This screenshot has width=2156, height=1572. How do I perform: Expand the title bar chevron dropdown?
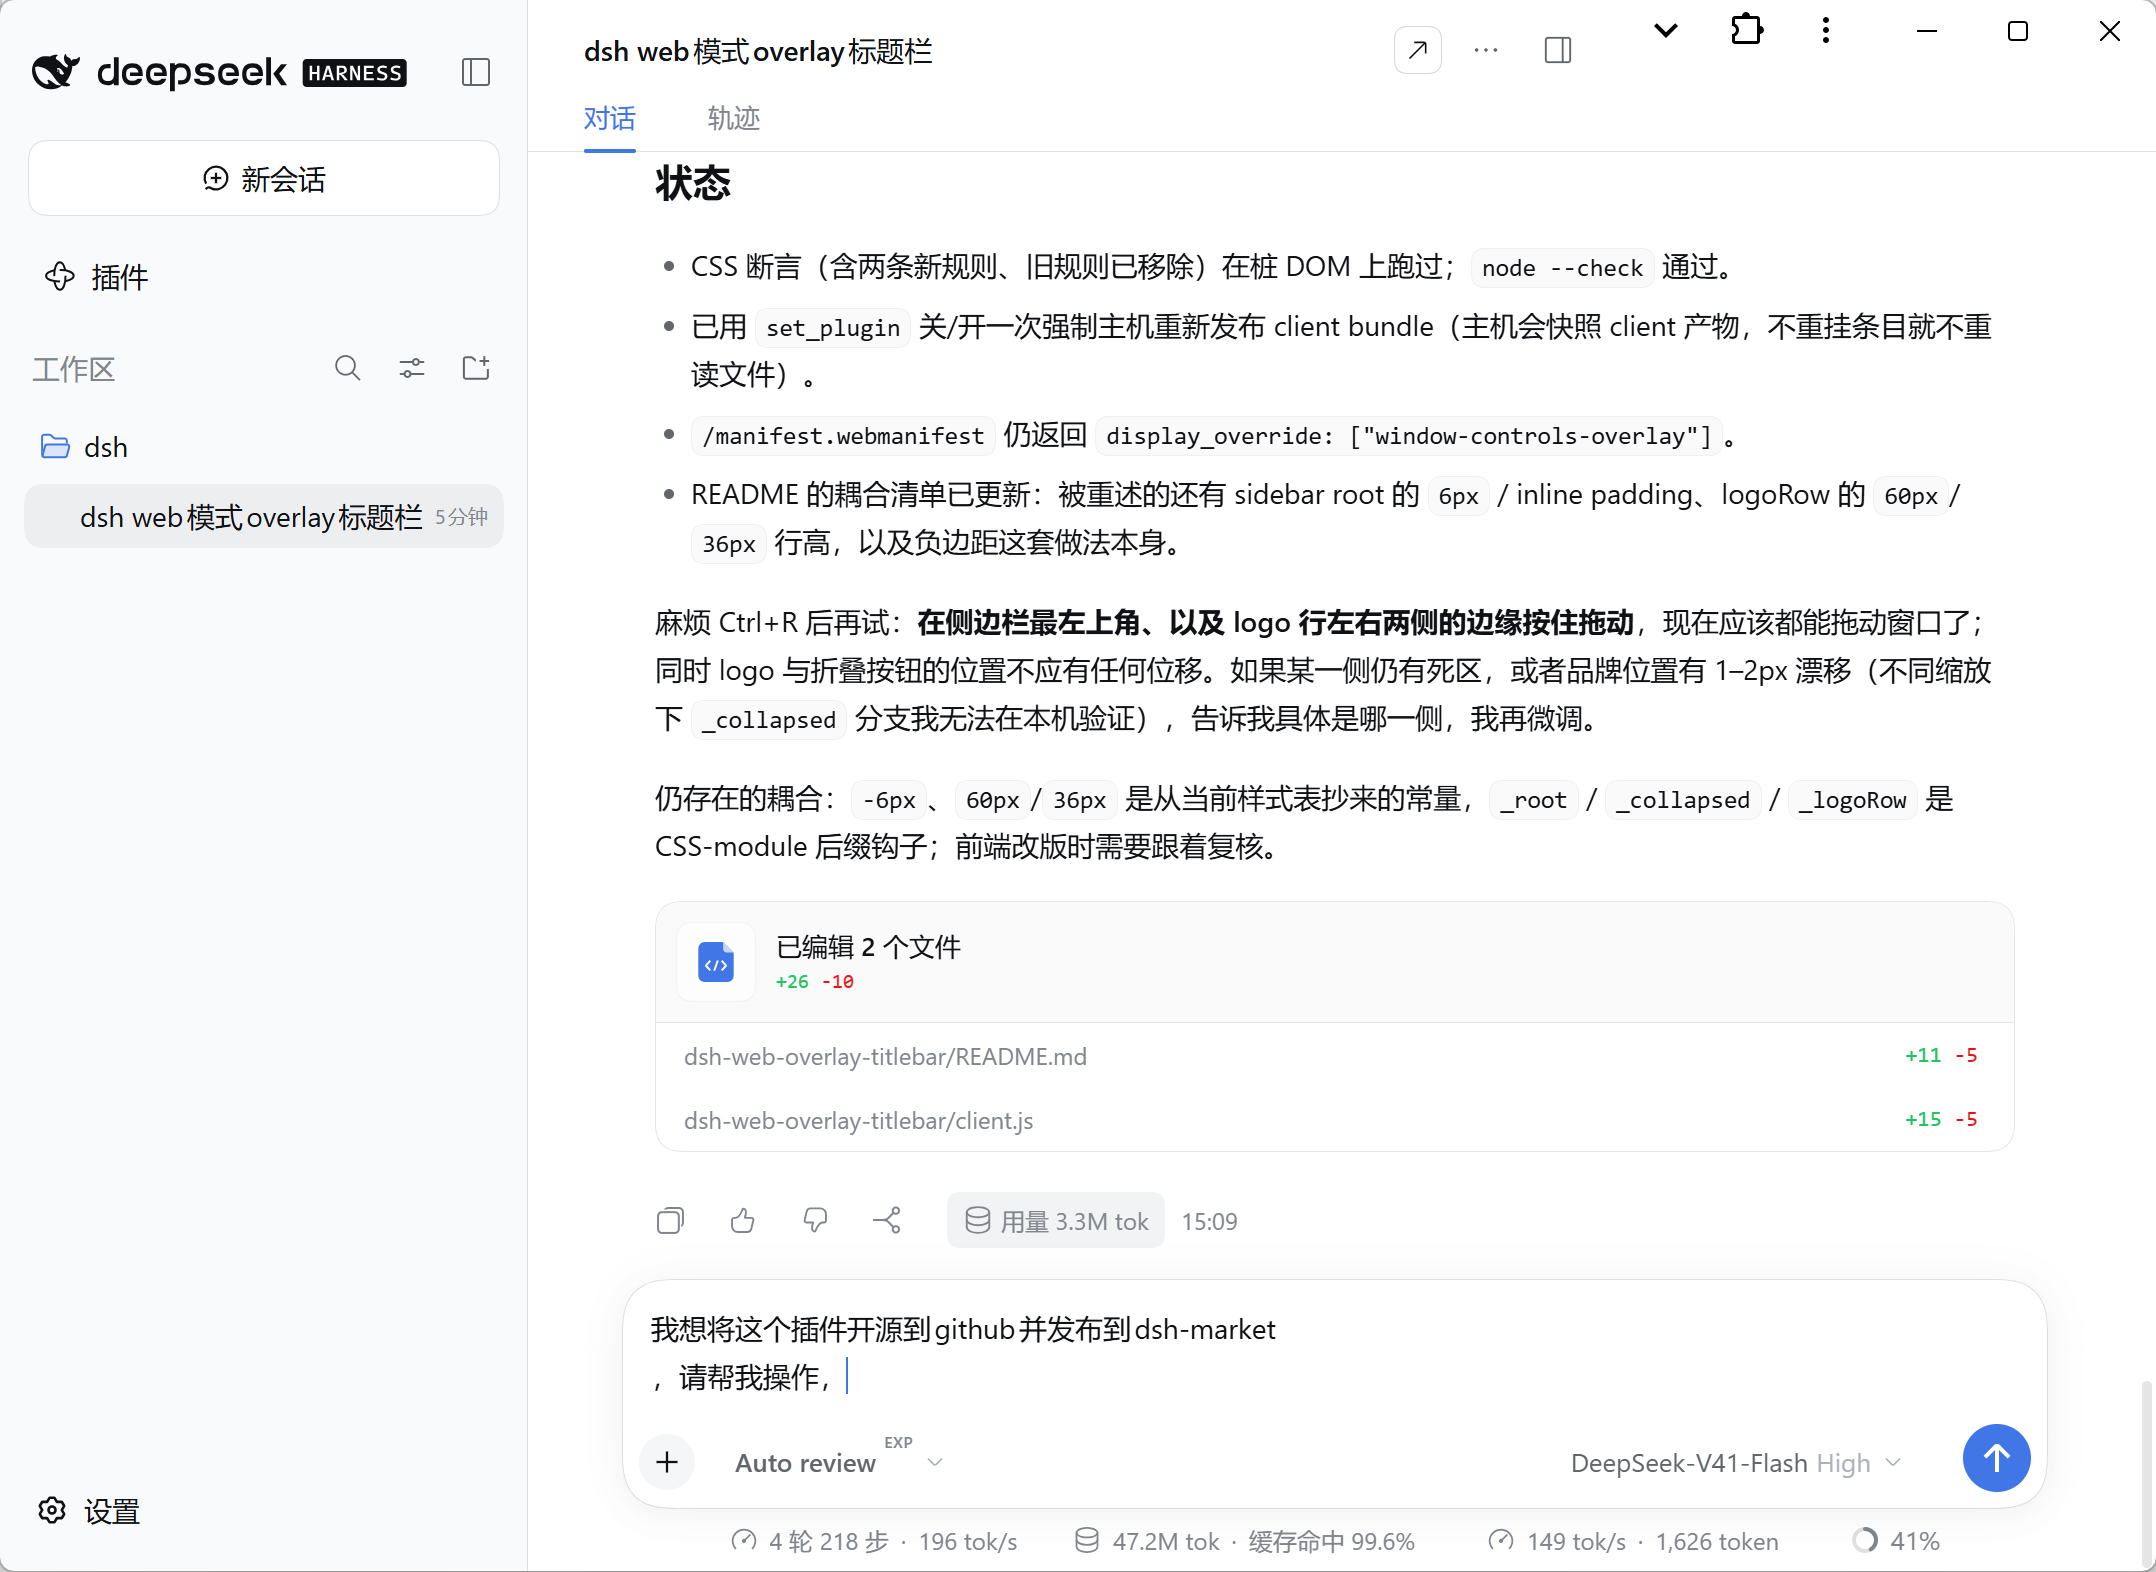pyautogui.click(x=1666, y=31)
